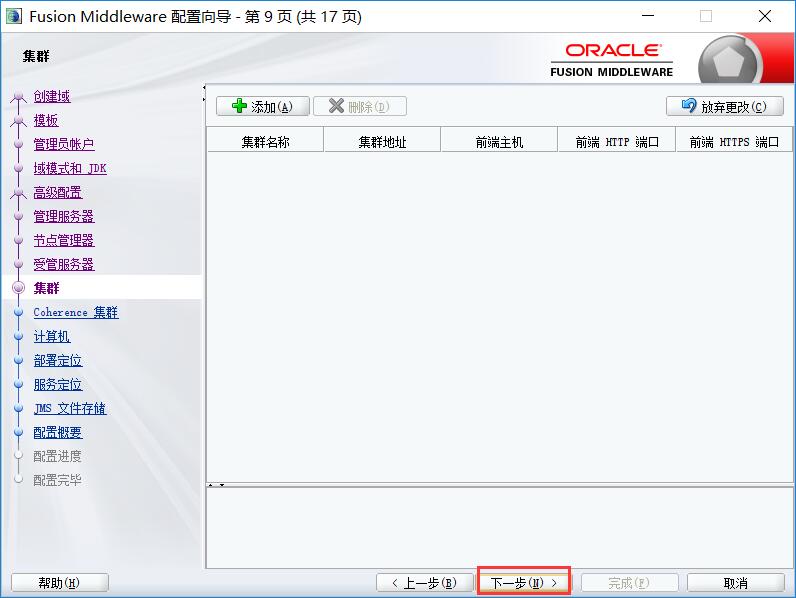
Task: Close the configuration wizard window
Action: pyautogui.click(x=765, y=16)
